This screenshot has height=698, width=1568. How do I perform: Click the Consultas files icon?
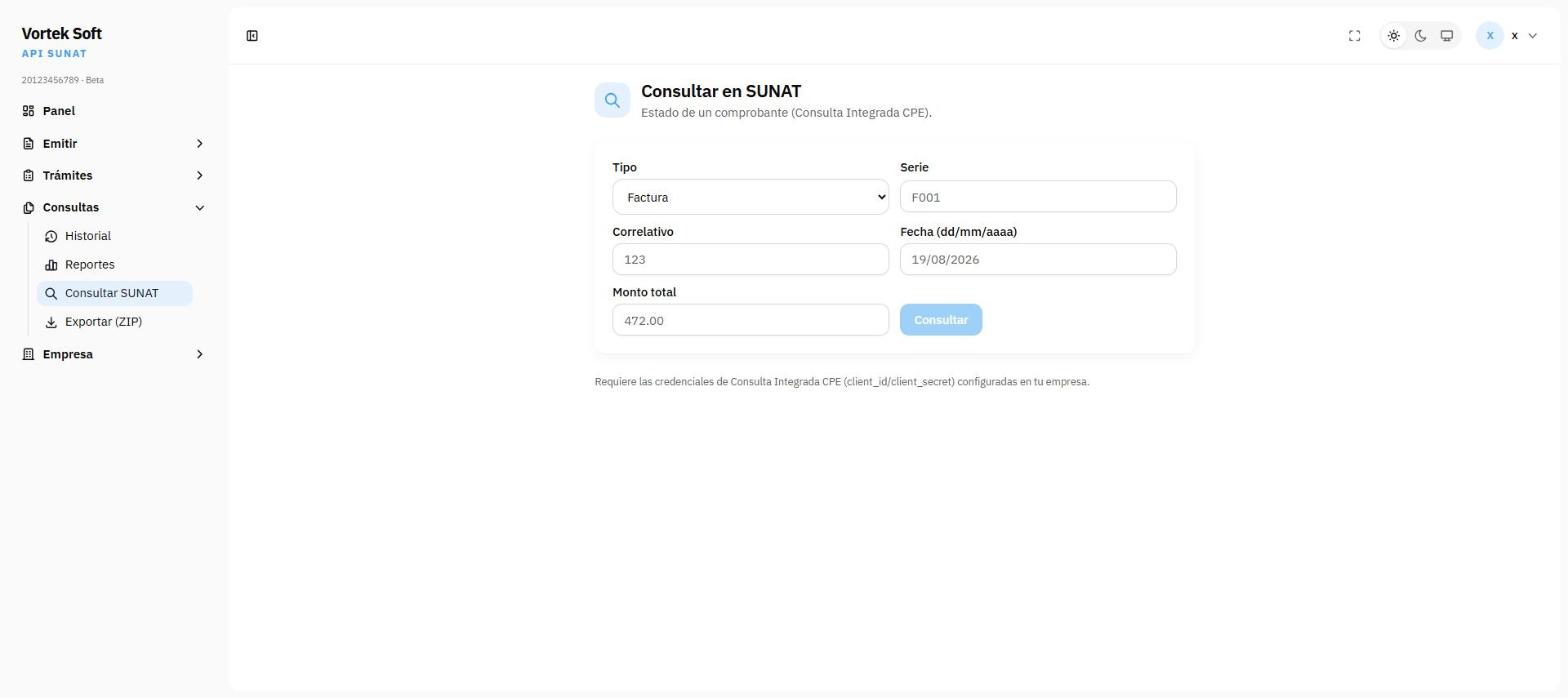pyautogui.click(x=28, y=208)
